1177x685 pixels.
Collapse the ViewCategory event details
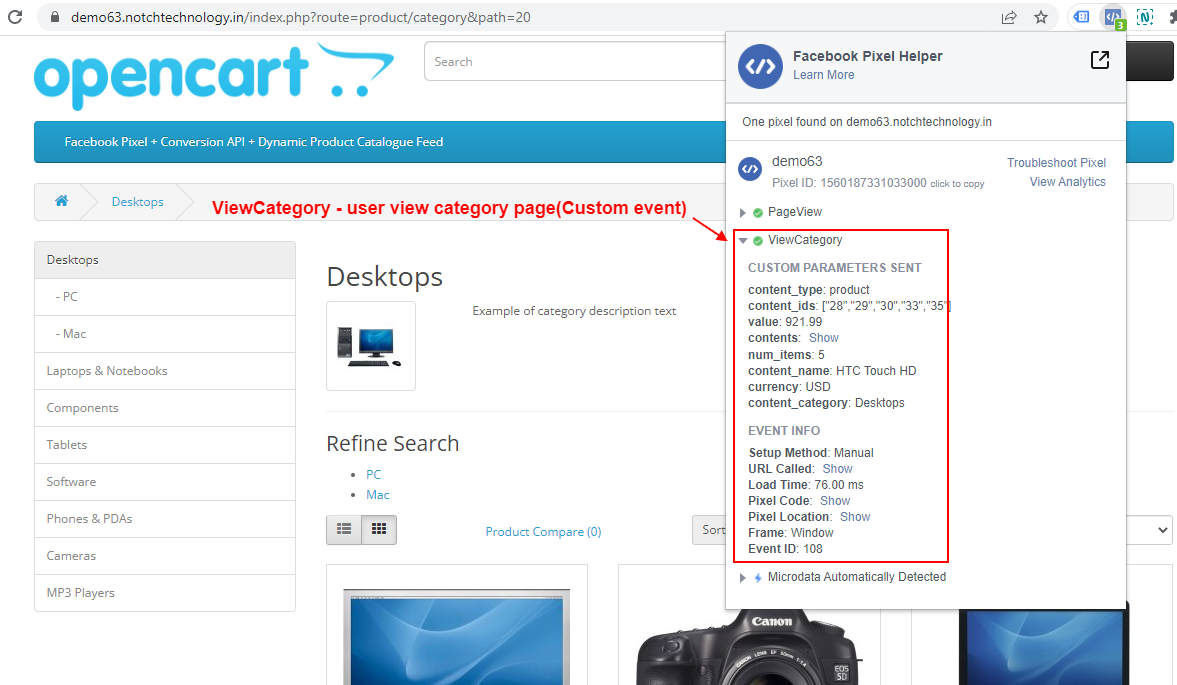(742, 240)
